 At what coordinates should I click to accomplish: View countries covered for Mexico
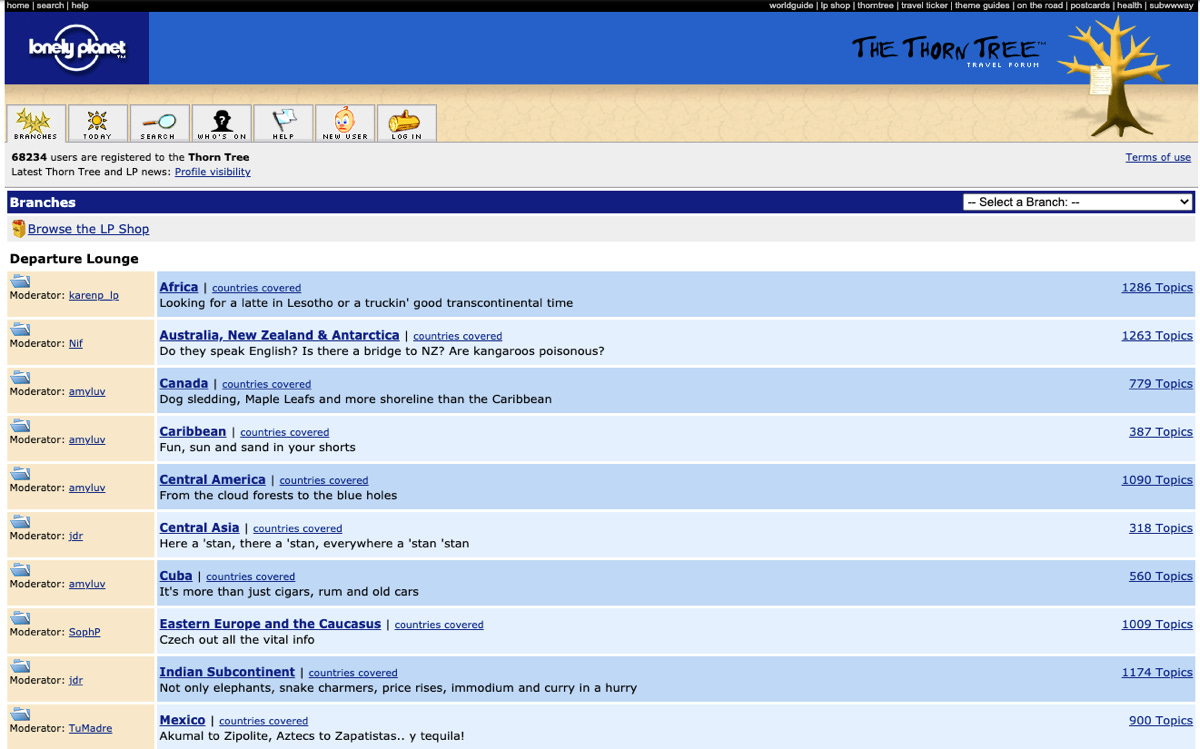(x=263, y=720)
